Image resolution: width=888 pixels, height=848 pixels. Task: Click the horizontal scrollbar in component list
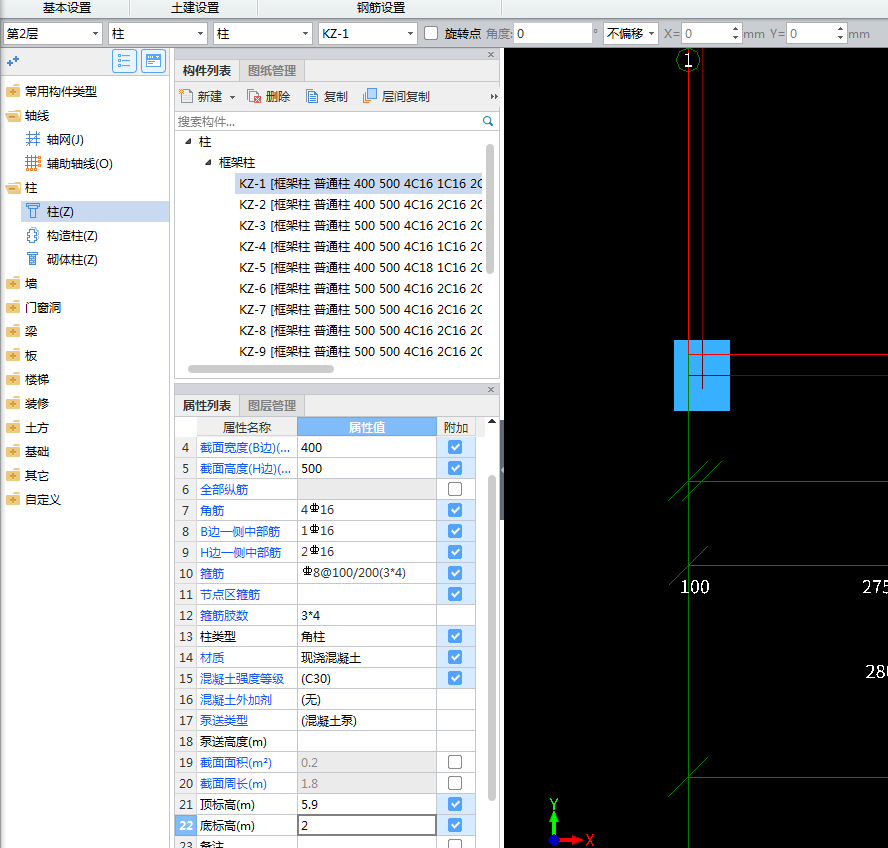[261, 369]
